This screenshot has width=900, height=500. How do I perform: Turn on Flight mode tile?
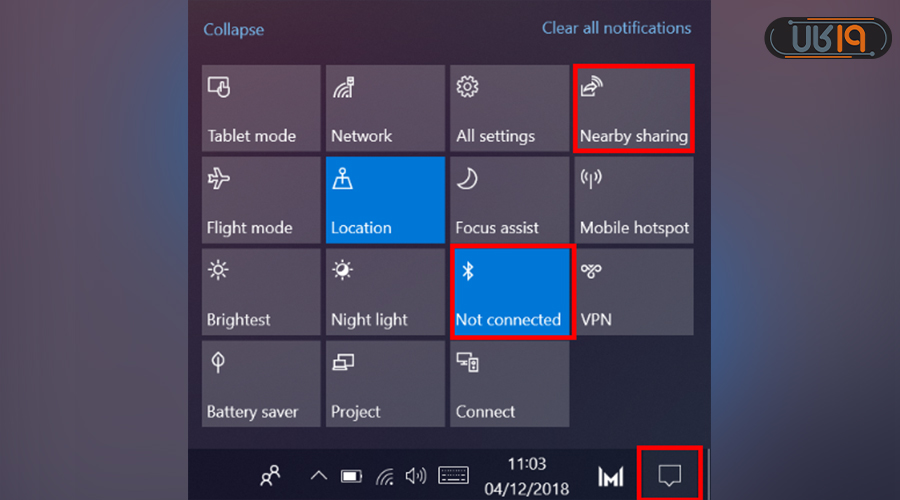click(x=261, y=200)
